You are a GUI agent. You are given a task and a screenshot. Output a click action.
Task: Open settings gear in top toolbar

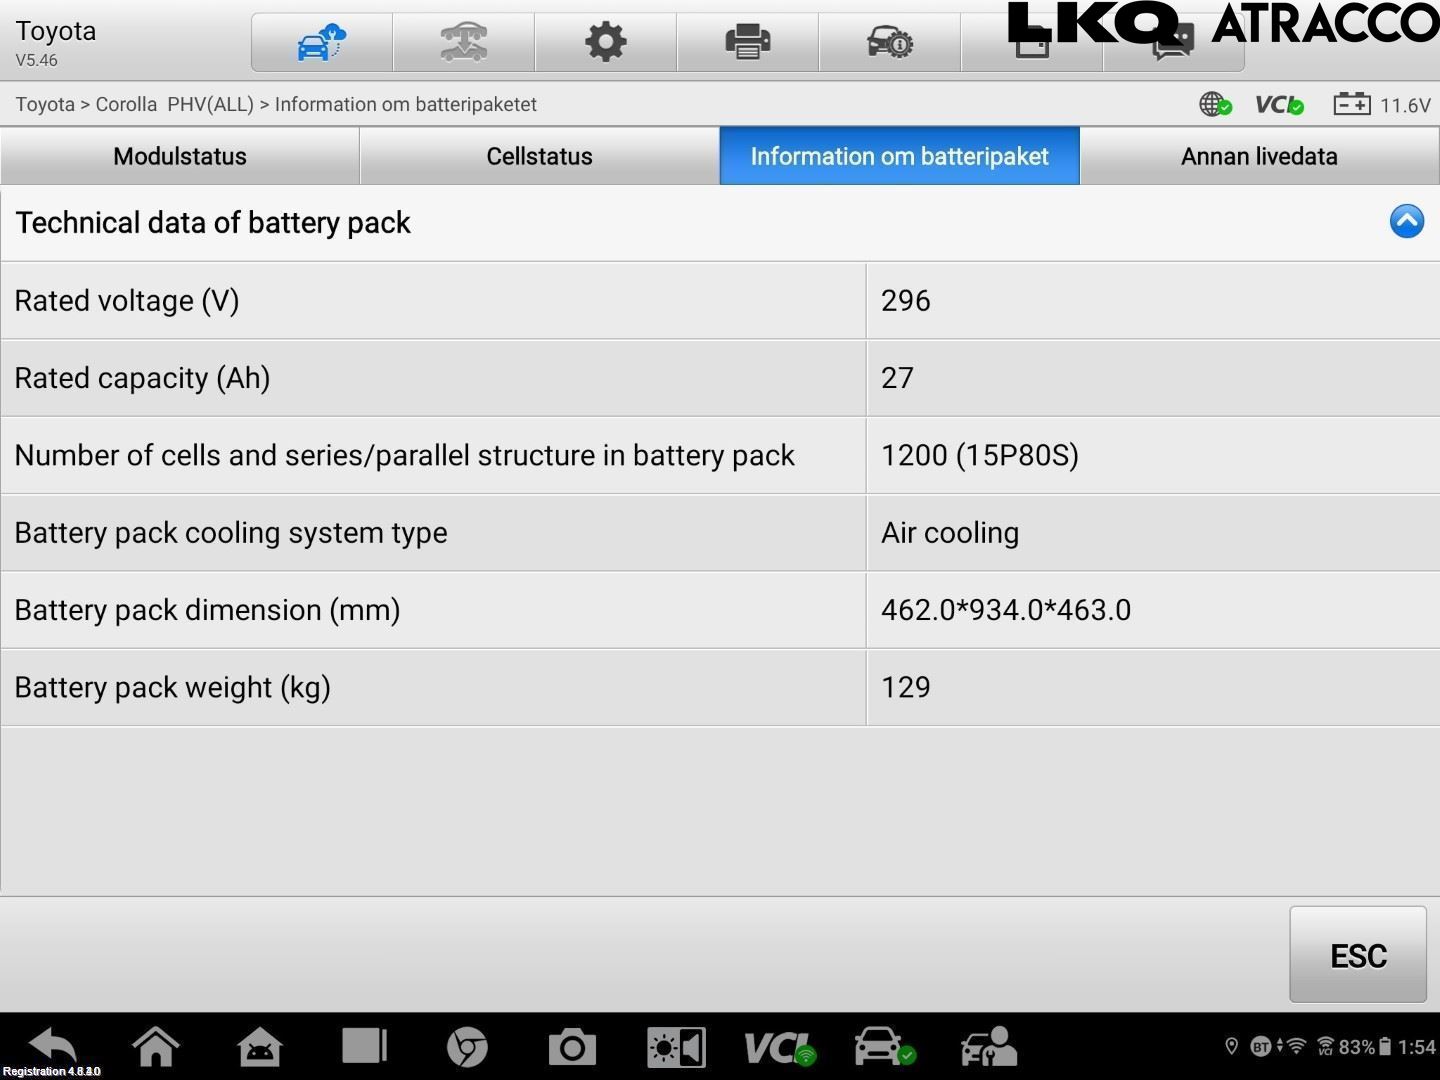(x=605, y=43)
